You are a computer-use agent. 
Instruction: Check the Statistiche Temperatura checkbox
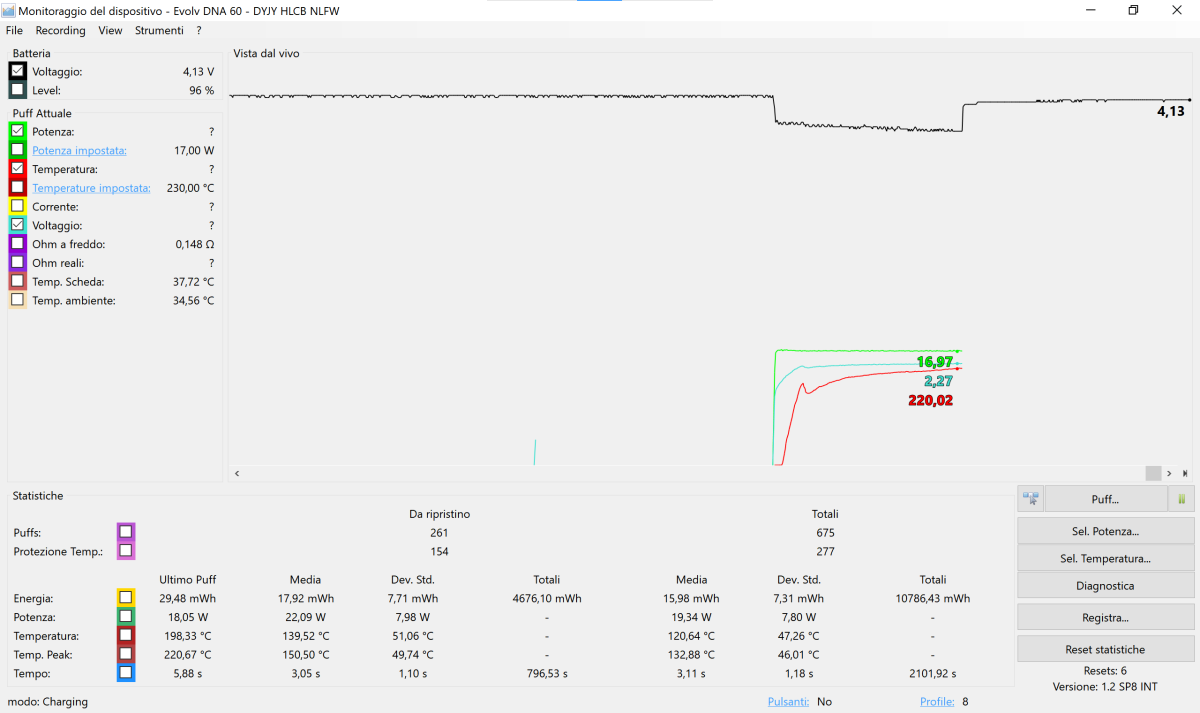pos(125,635)
